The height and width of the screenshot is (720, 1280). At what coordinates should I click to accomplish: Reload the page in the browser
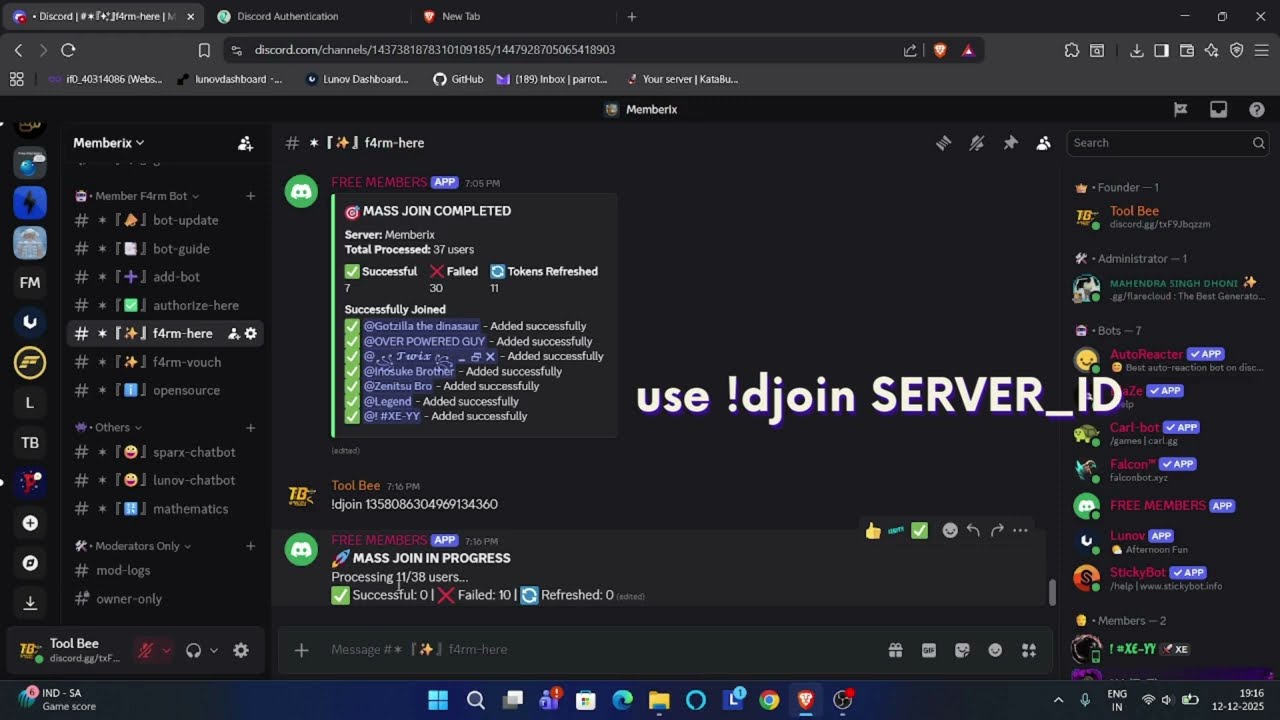pyautogui.click(x=68, y=50)
